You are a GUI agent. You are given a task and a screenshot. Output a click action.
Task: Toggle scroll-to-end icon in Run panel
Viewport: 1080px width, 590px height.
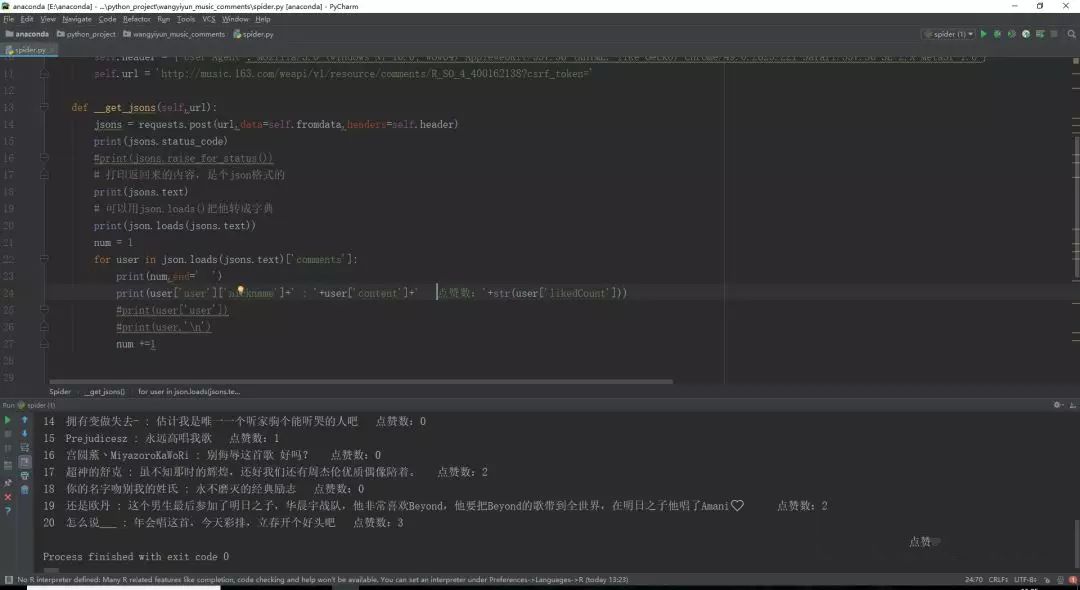tap(25, 462)
